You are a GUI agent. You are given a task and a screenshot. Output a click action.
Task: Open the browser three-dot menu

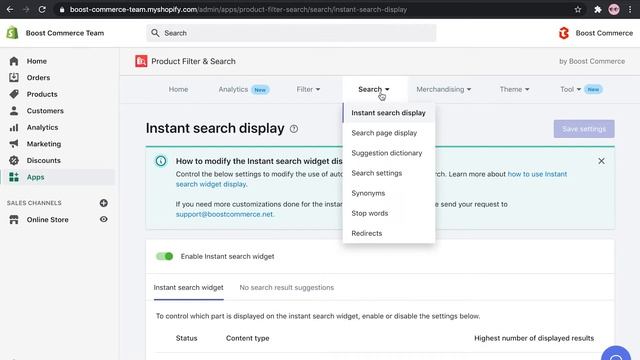tap(630, 9)
